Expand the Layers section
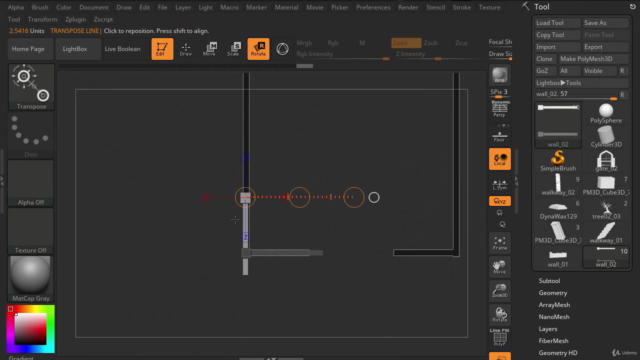Image resolution: width=640 pixels, height=360 pixels. point(548,329)
